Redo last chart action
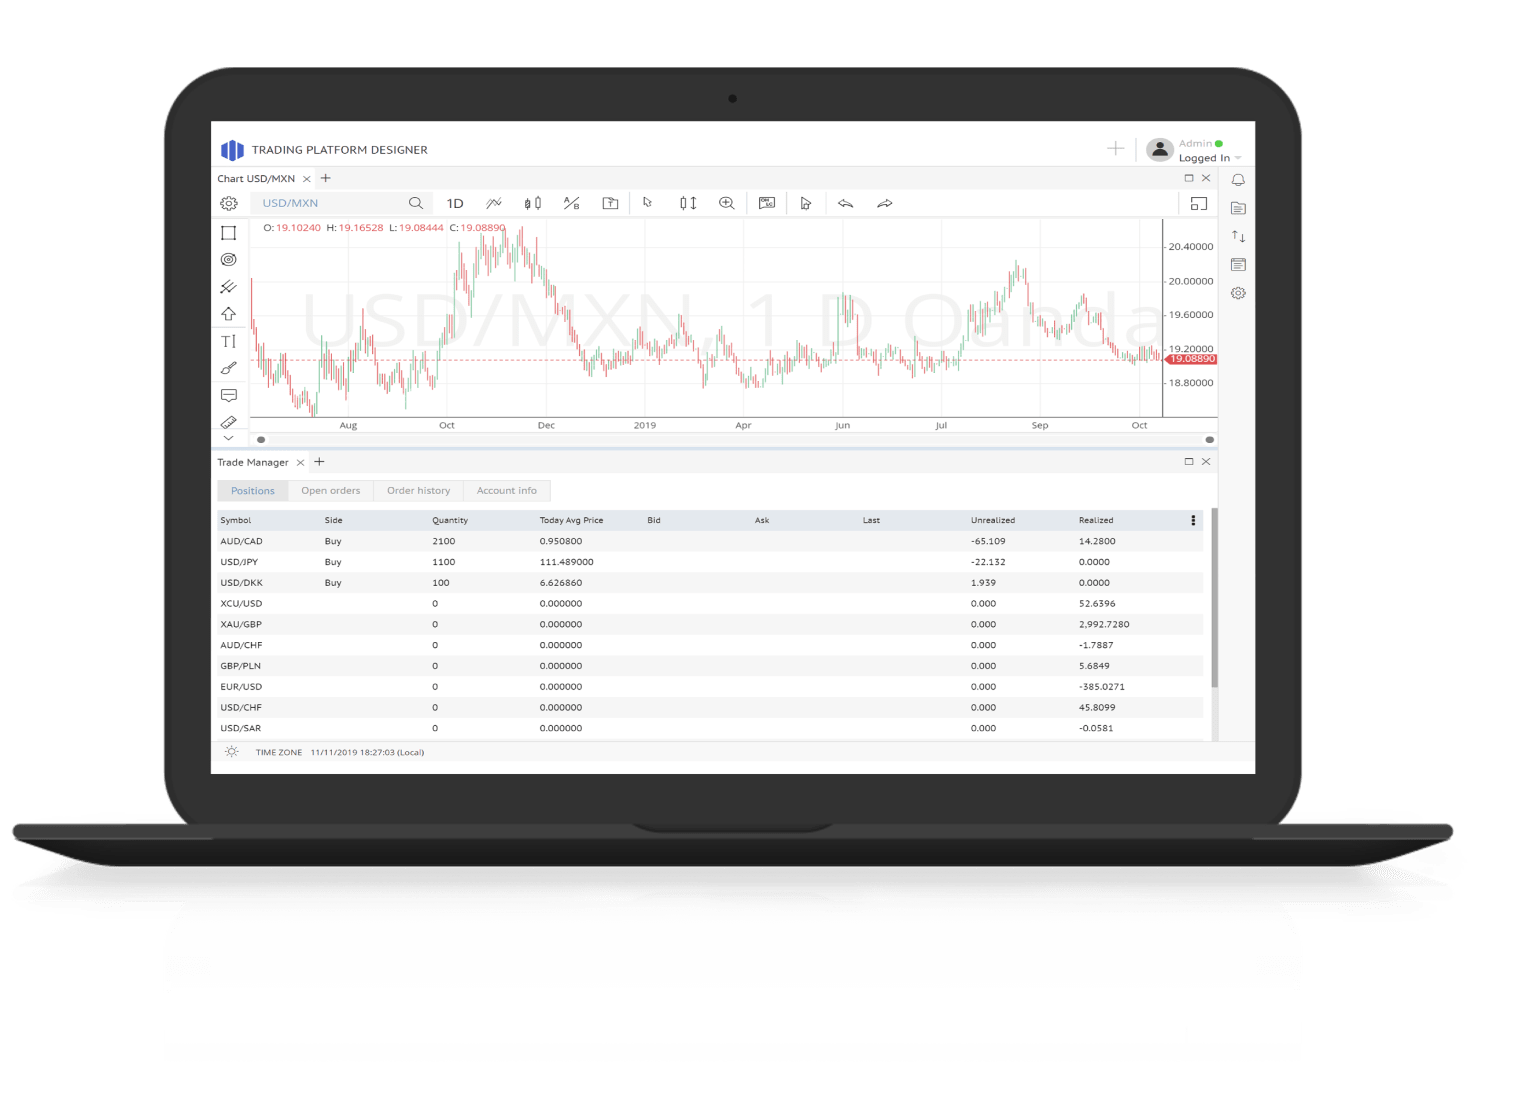This screenshot has width=1534, height=1094. click(x=885, y=203)
